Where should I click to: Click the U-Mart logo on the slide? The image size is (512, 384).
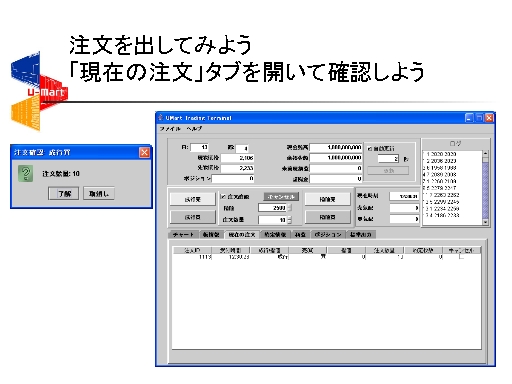coord(38,91)
